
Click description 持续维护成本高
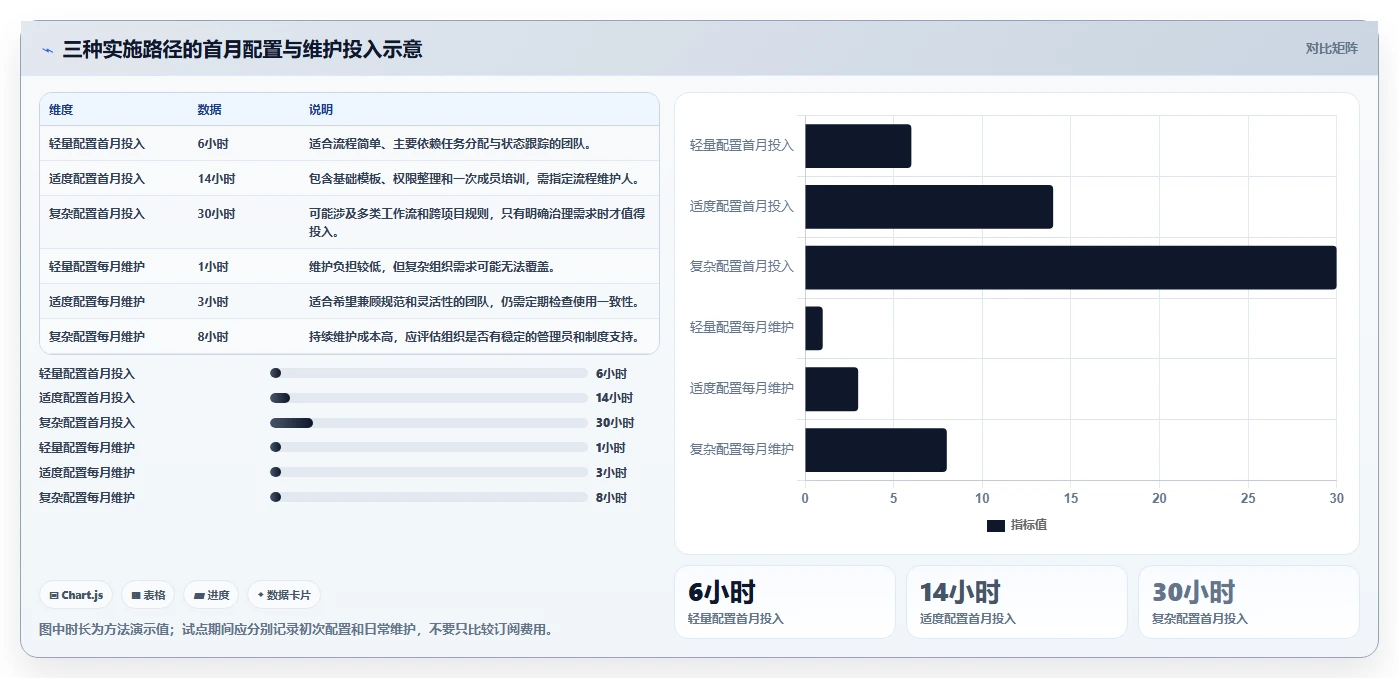click(x=474, y=337)
